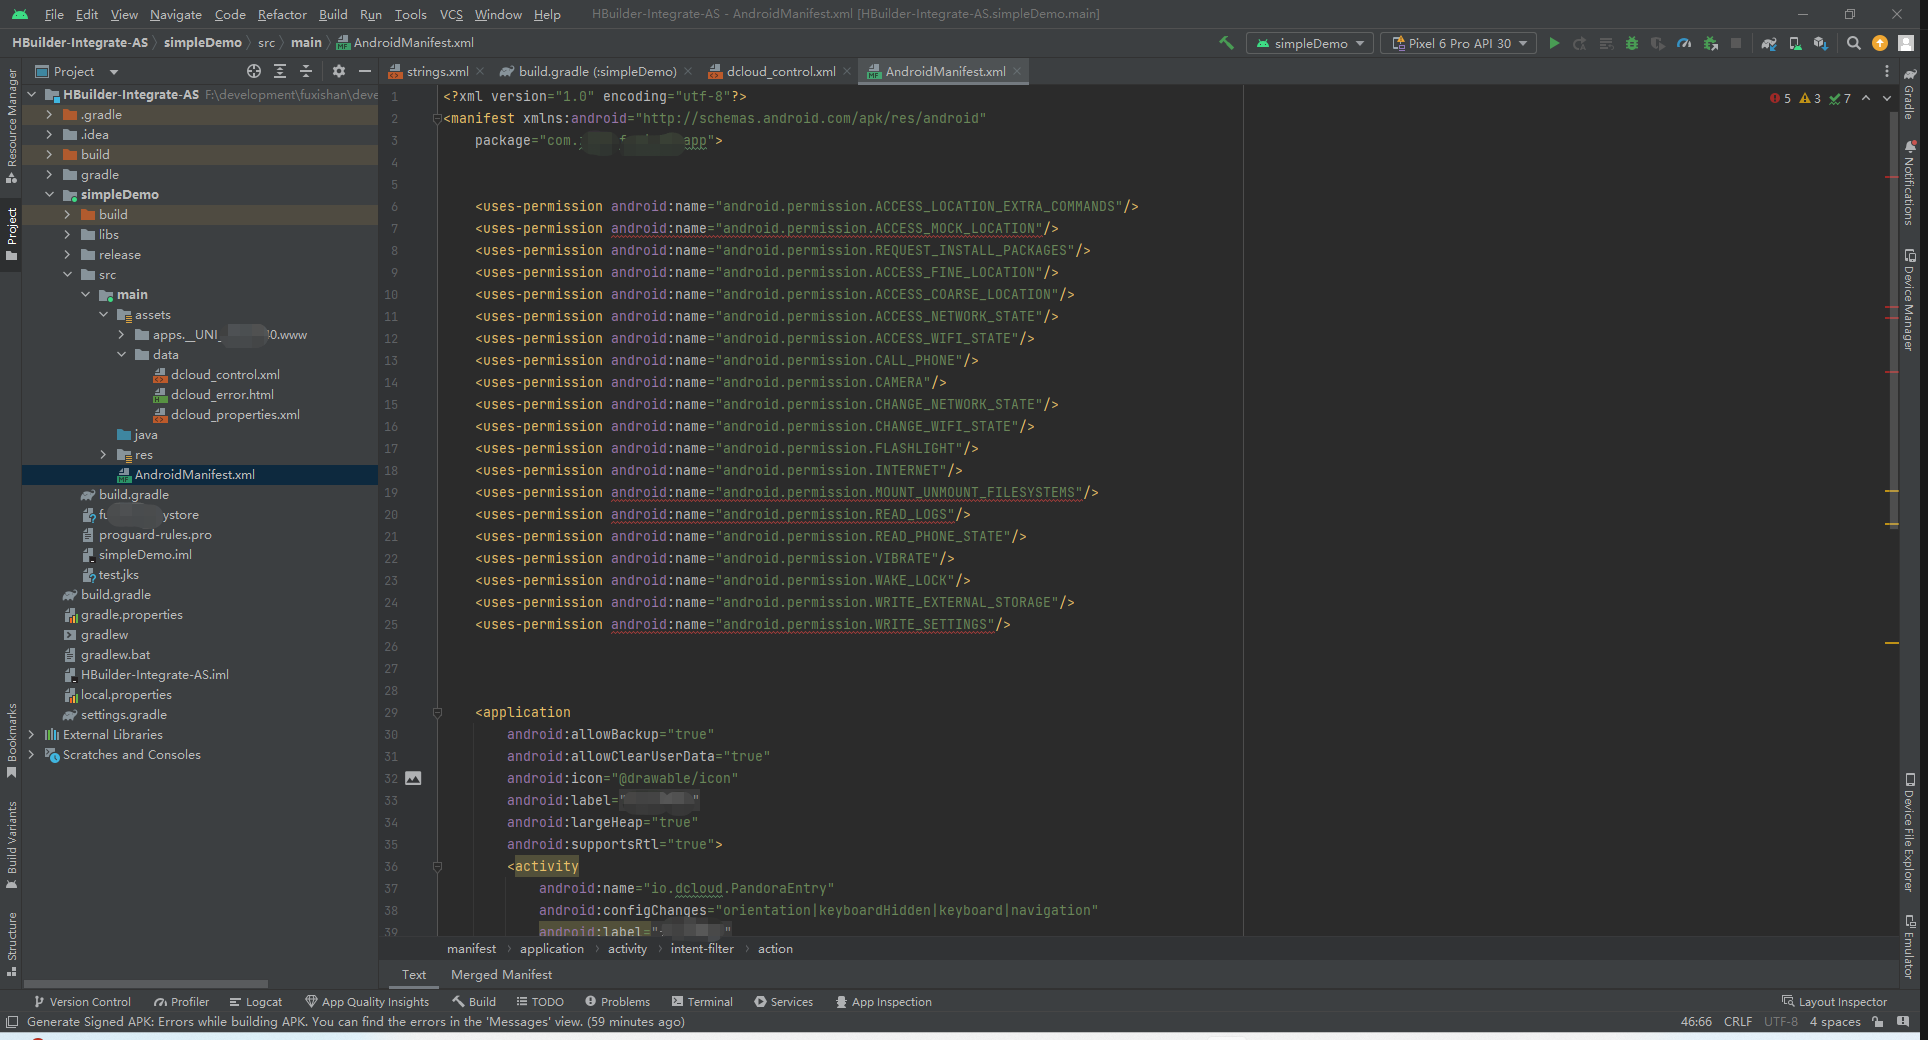Open the Logcat tool window
Viewport: 1928px width, 1040px height.
point(255,1001)
